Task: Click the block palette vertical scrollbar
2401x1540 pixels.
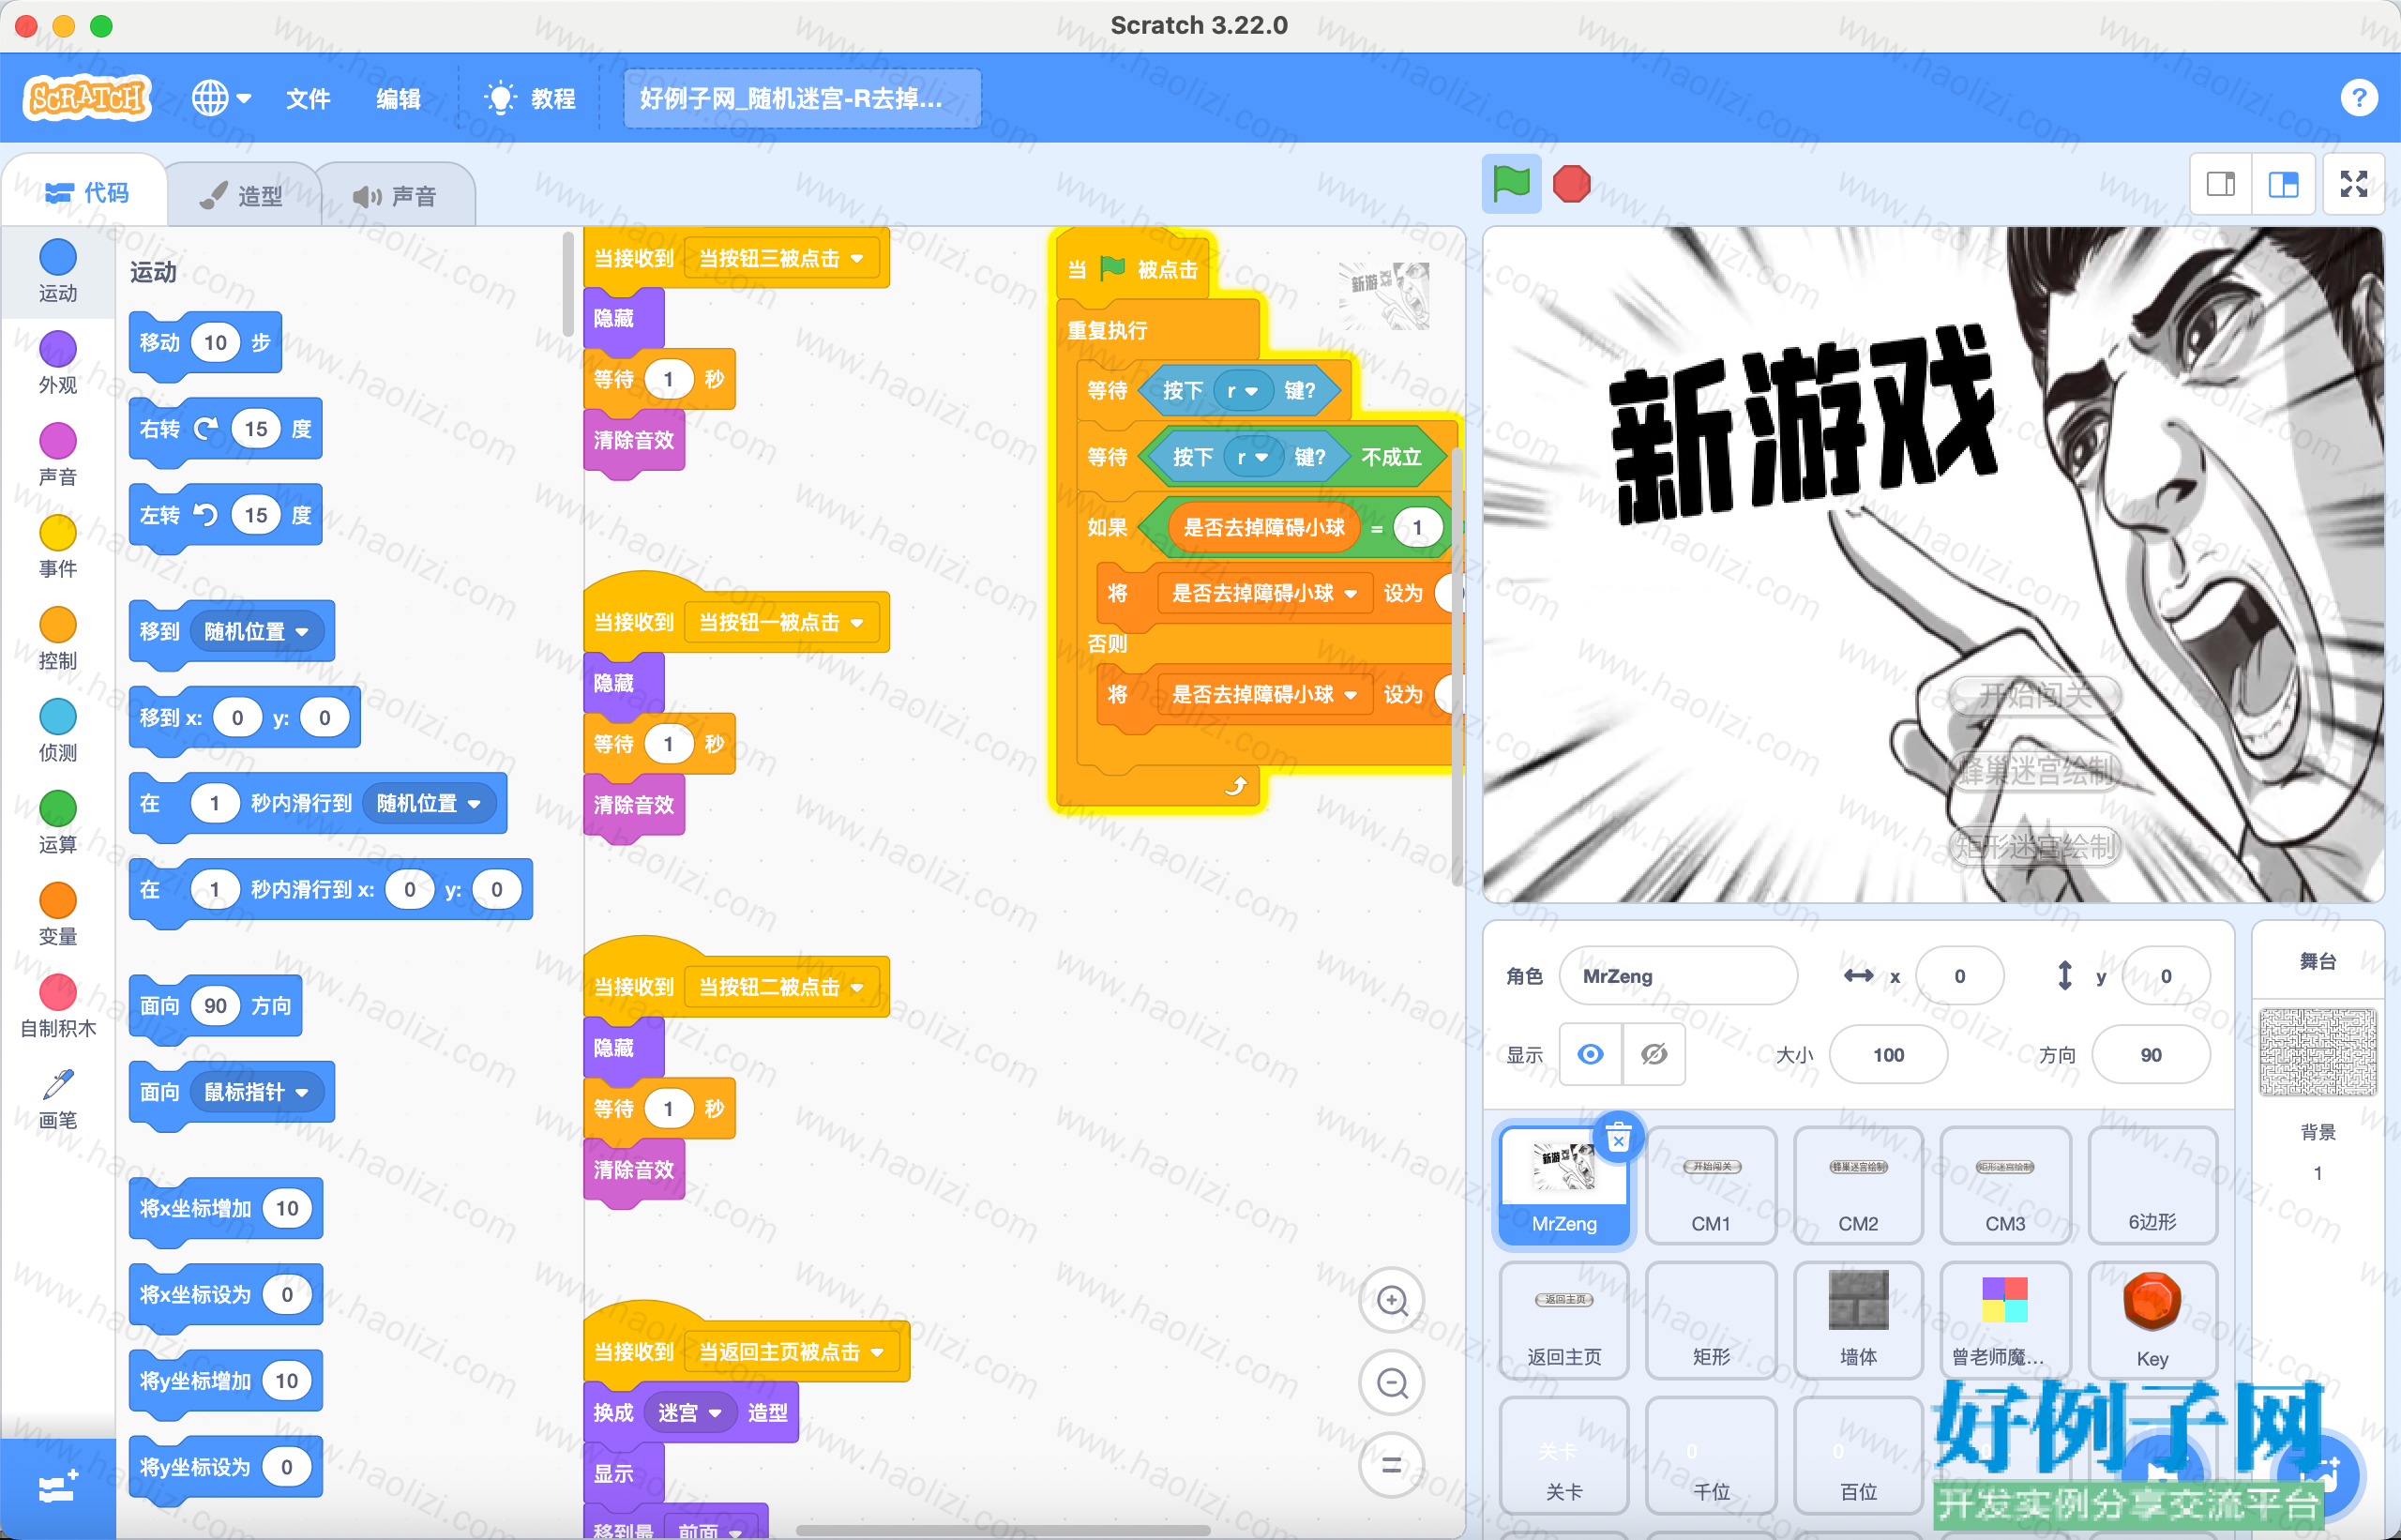Action: point(568,285)
